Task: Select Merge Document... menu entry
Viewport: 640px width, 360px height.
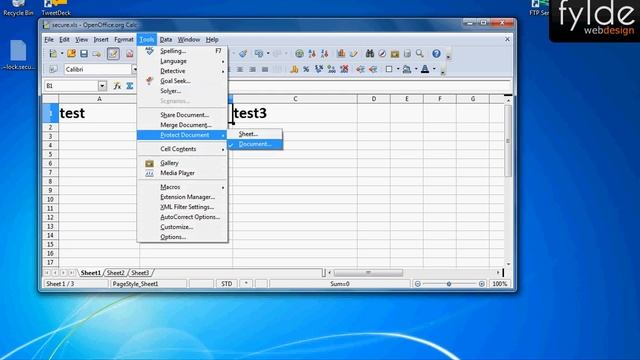Action: [x=182, y=125]
